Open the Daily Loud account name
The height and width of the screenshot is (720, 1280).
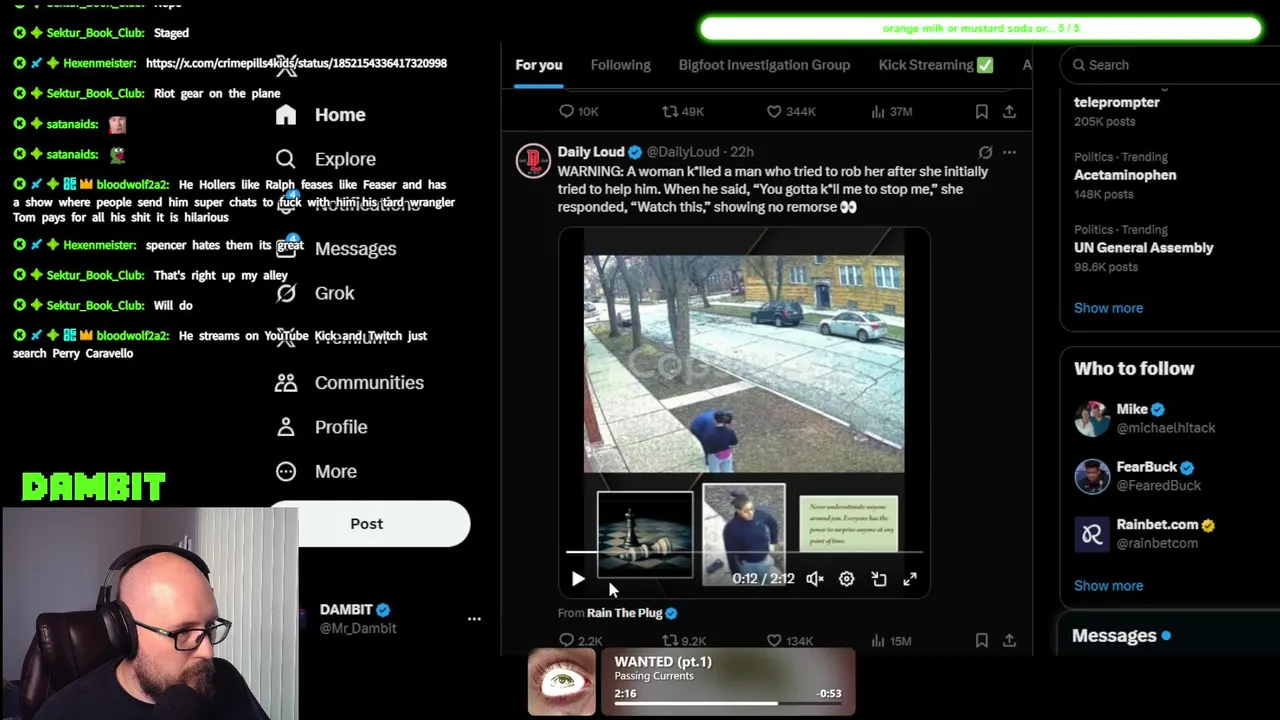591,152
